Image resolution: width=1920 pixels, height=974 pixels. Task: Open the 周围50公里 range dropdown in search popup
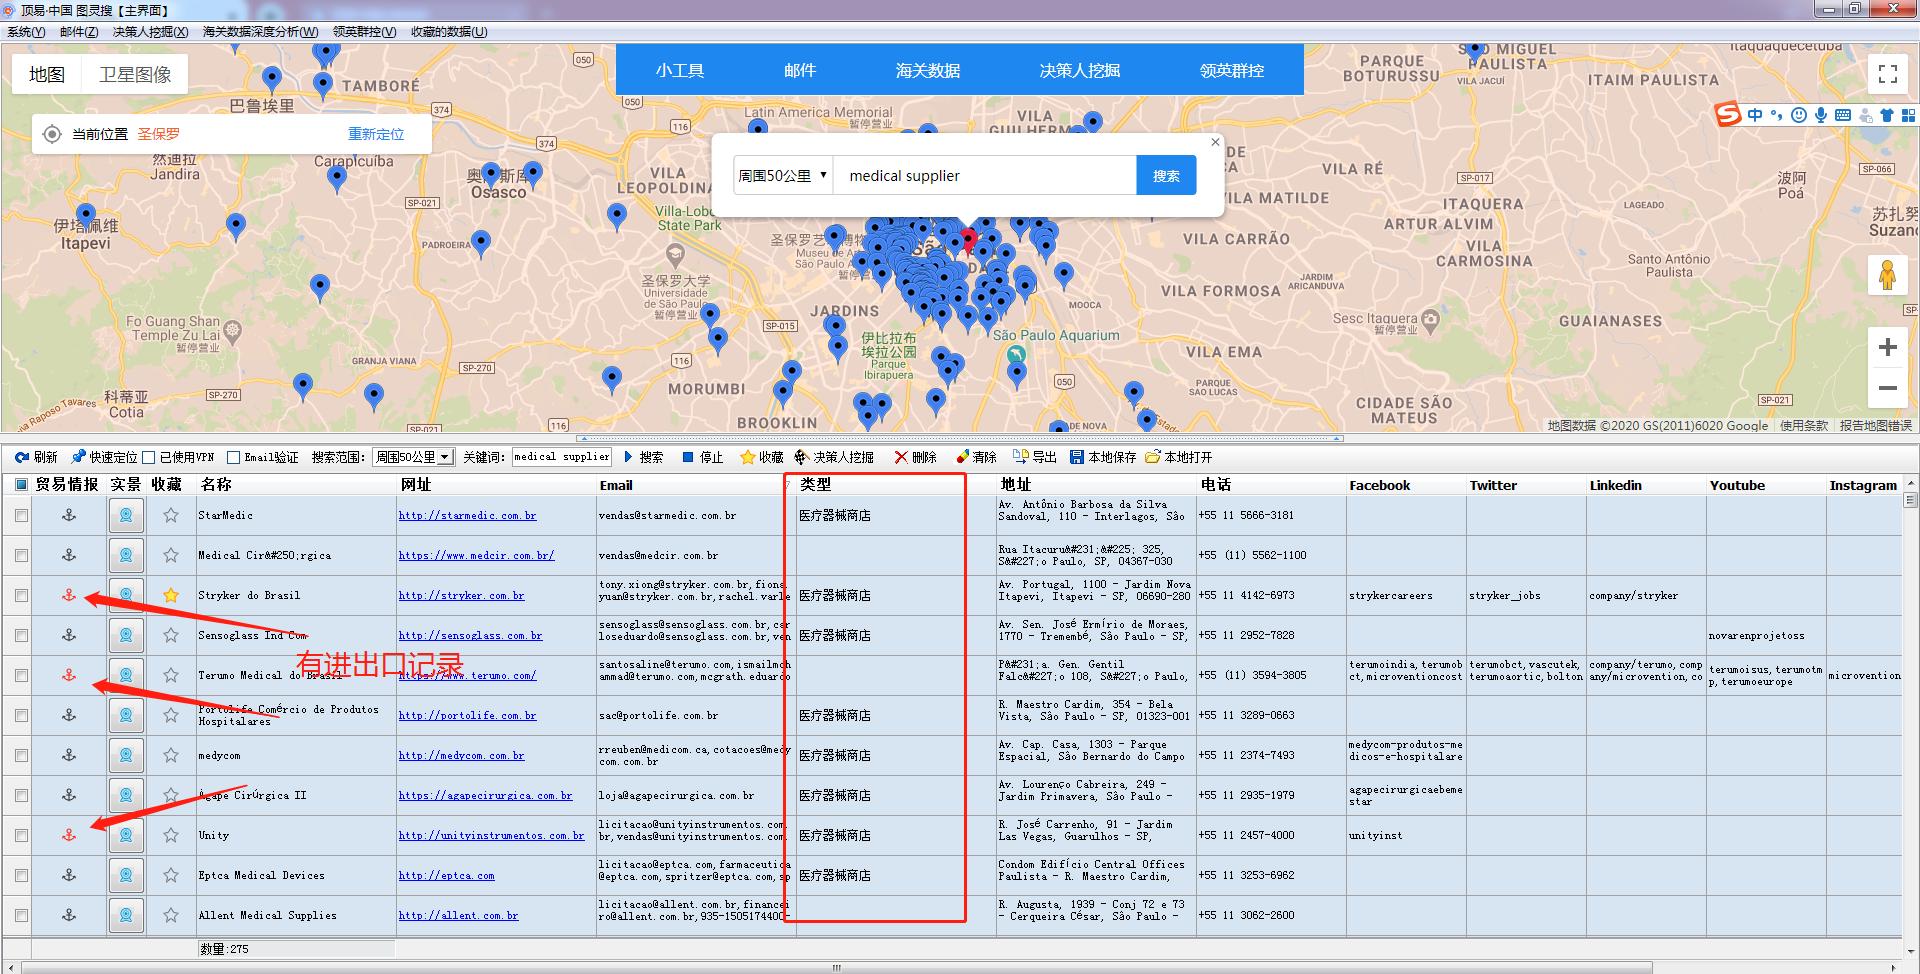(783, 176)
